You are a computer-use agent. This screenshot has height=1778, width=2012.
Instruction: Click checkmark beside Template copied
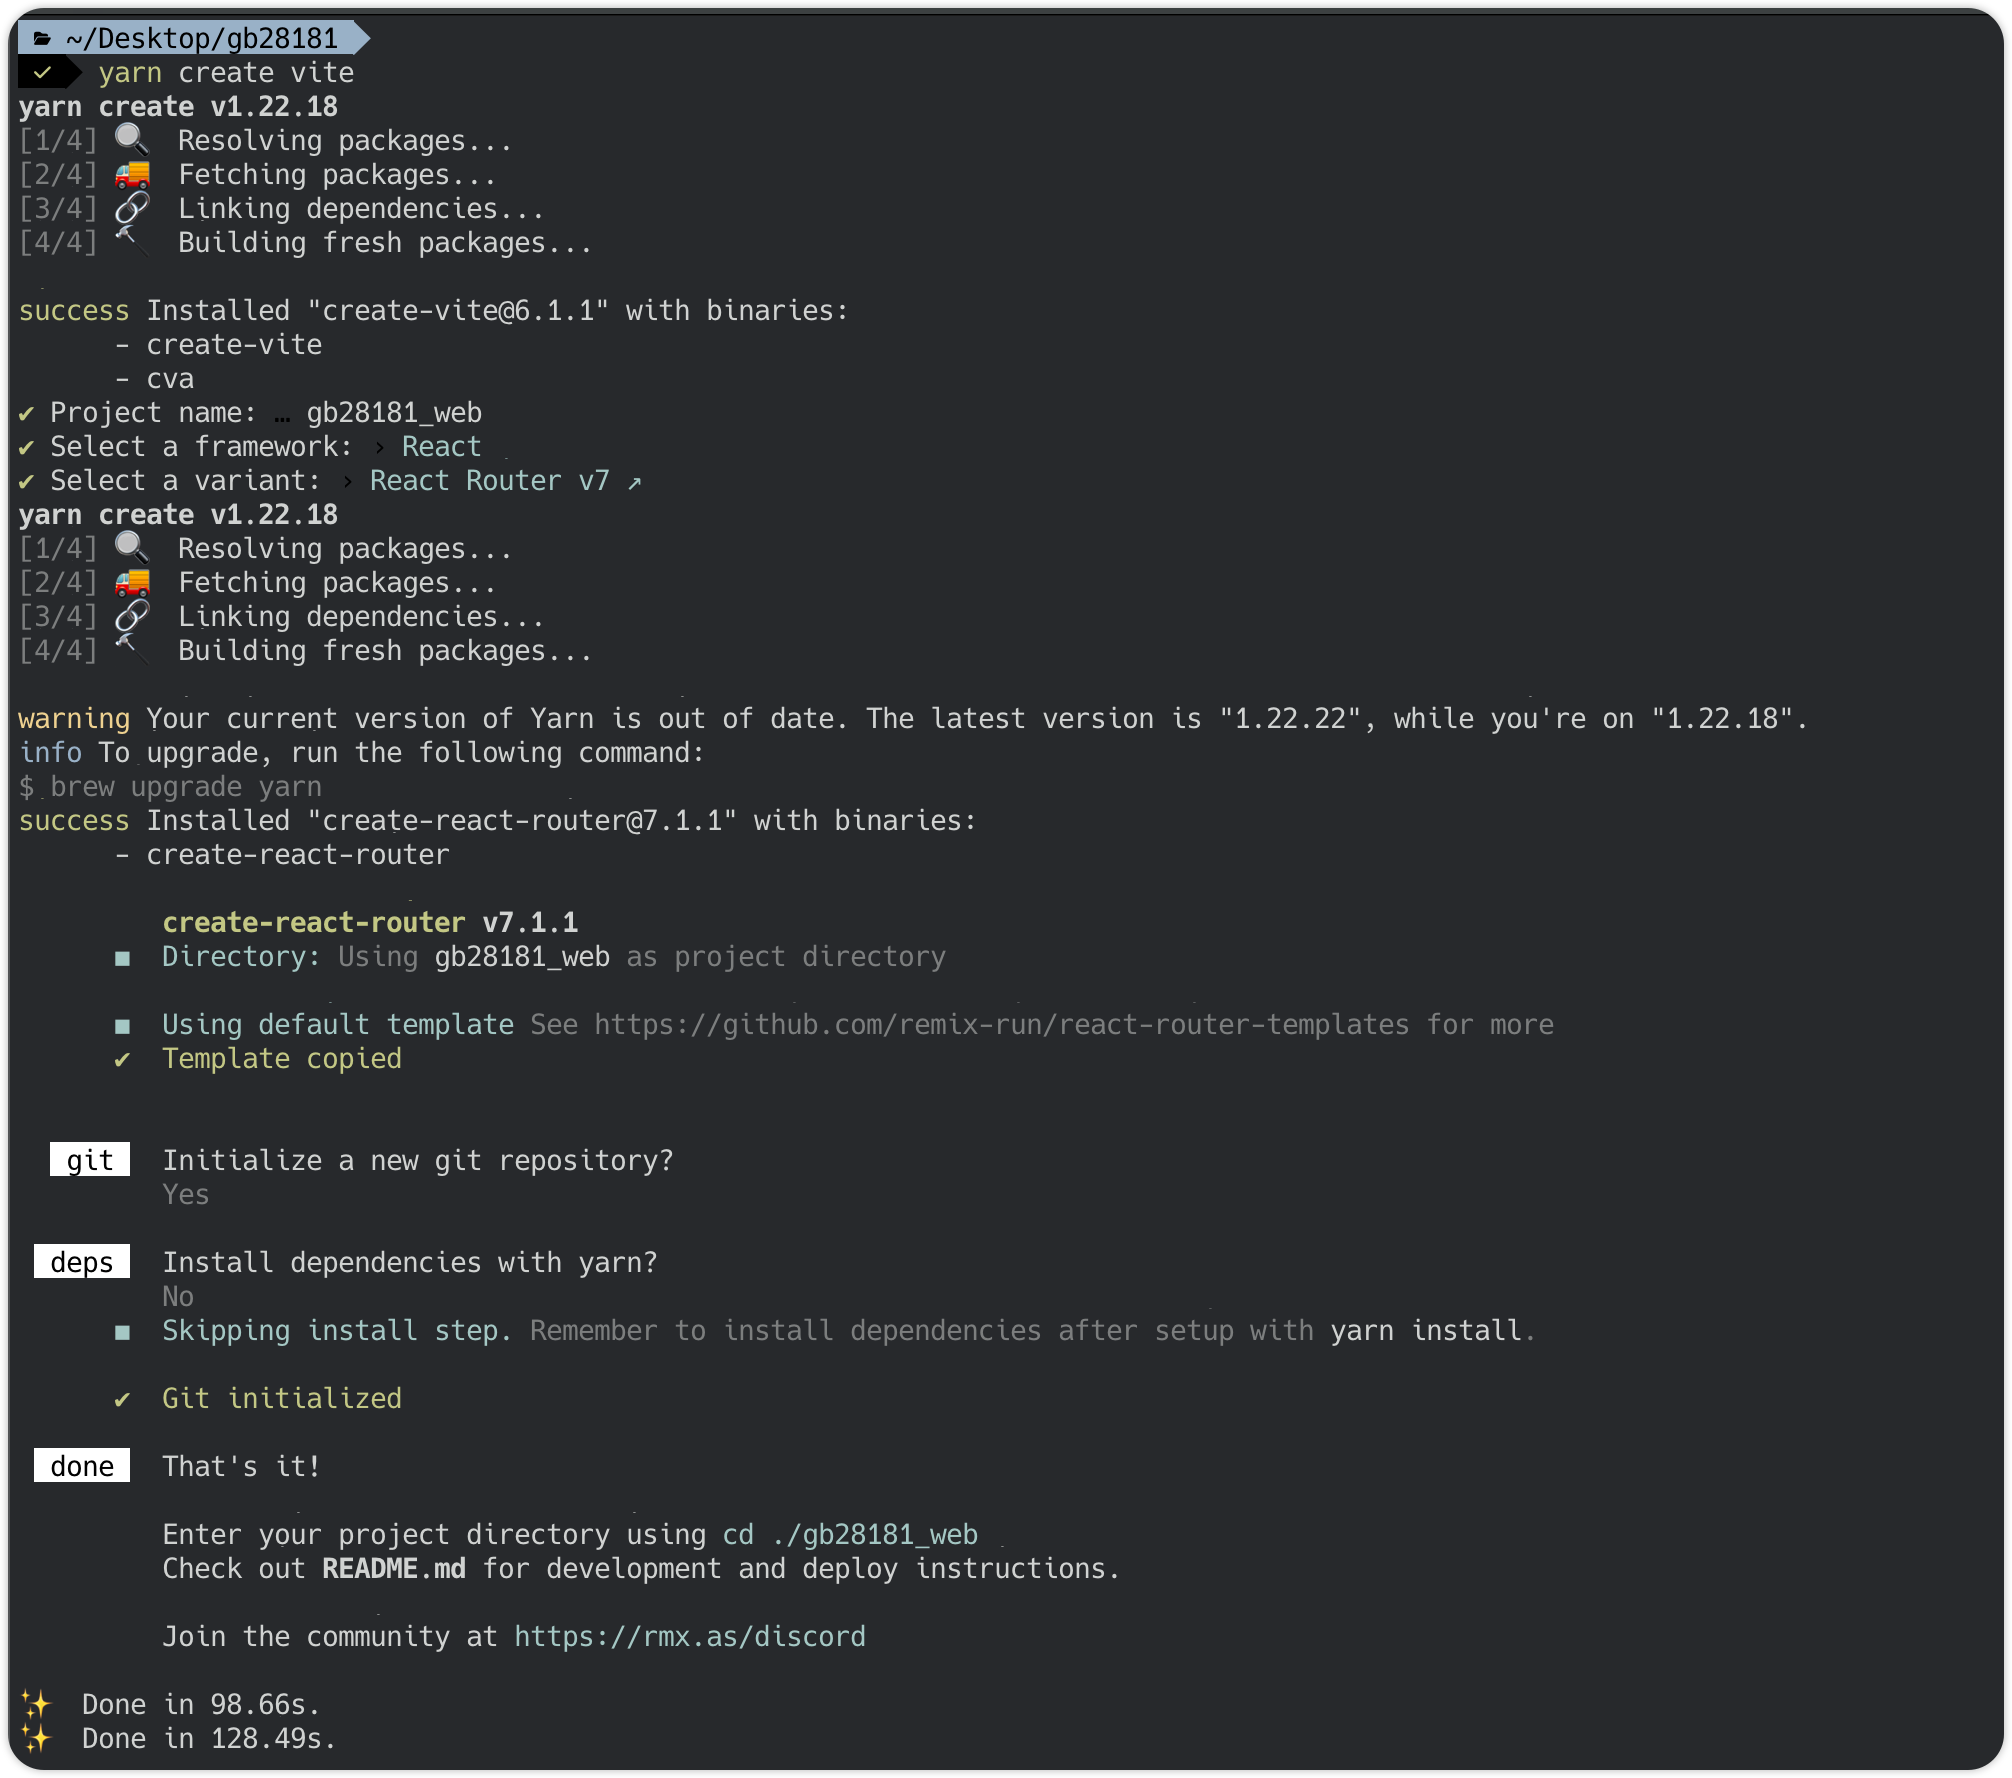pos(122,1059)
